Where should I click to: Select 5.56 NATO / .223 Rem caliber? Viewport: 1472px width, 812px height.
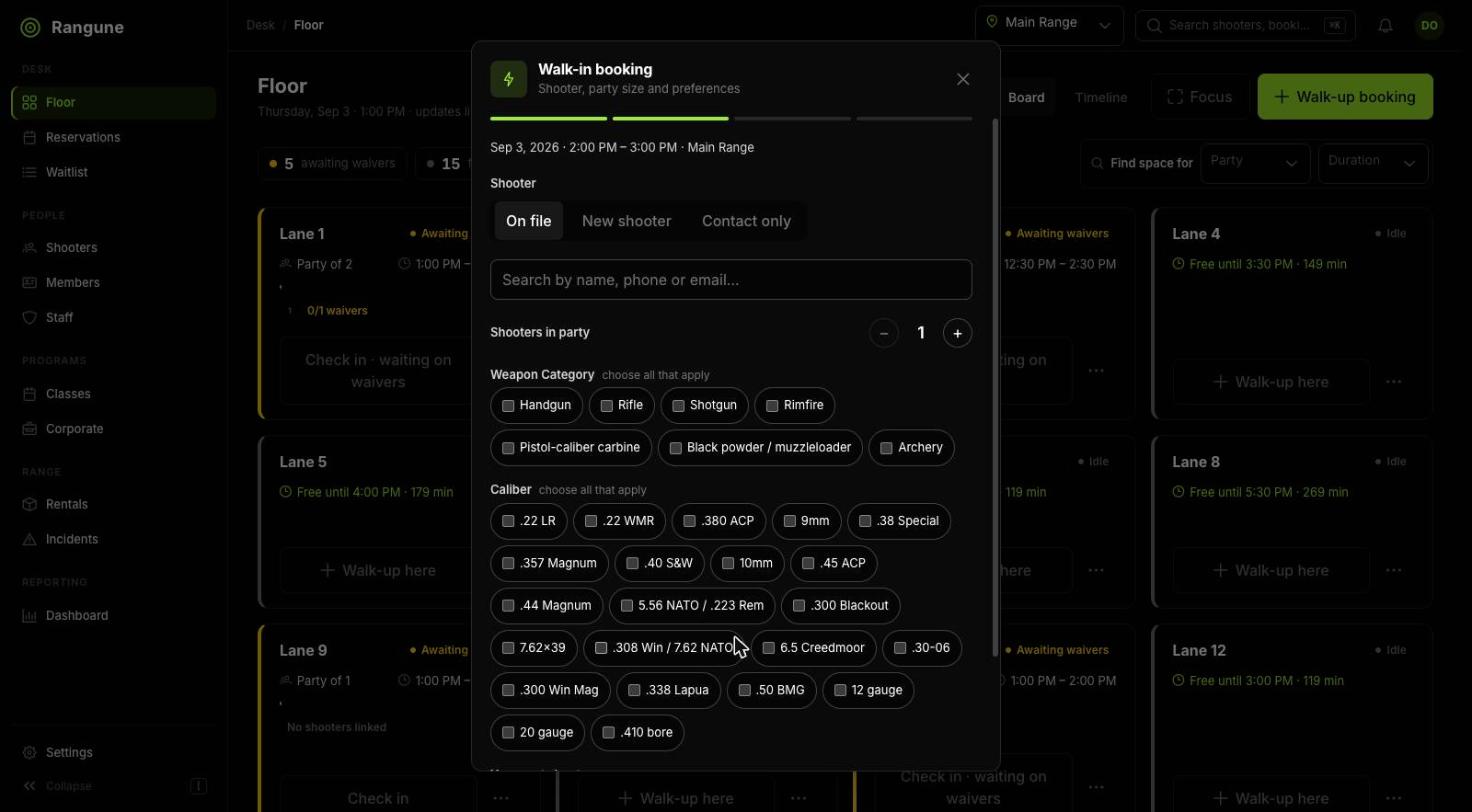(692, 605)
